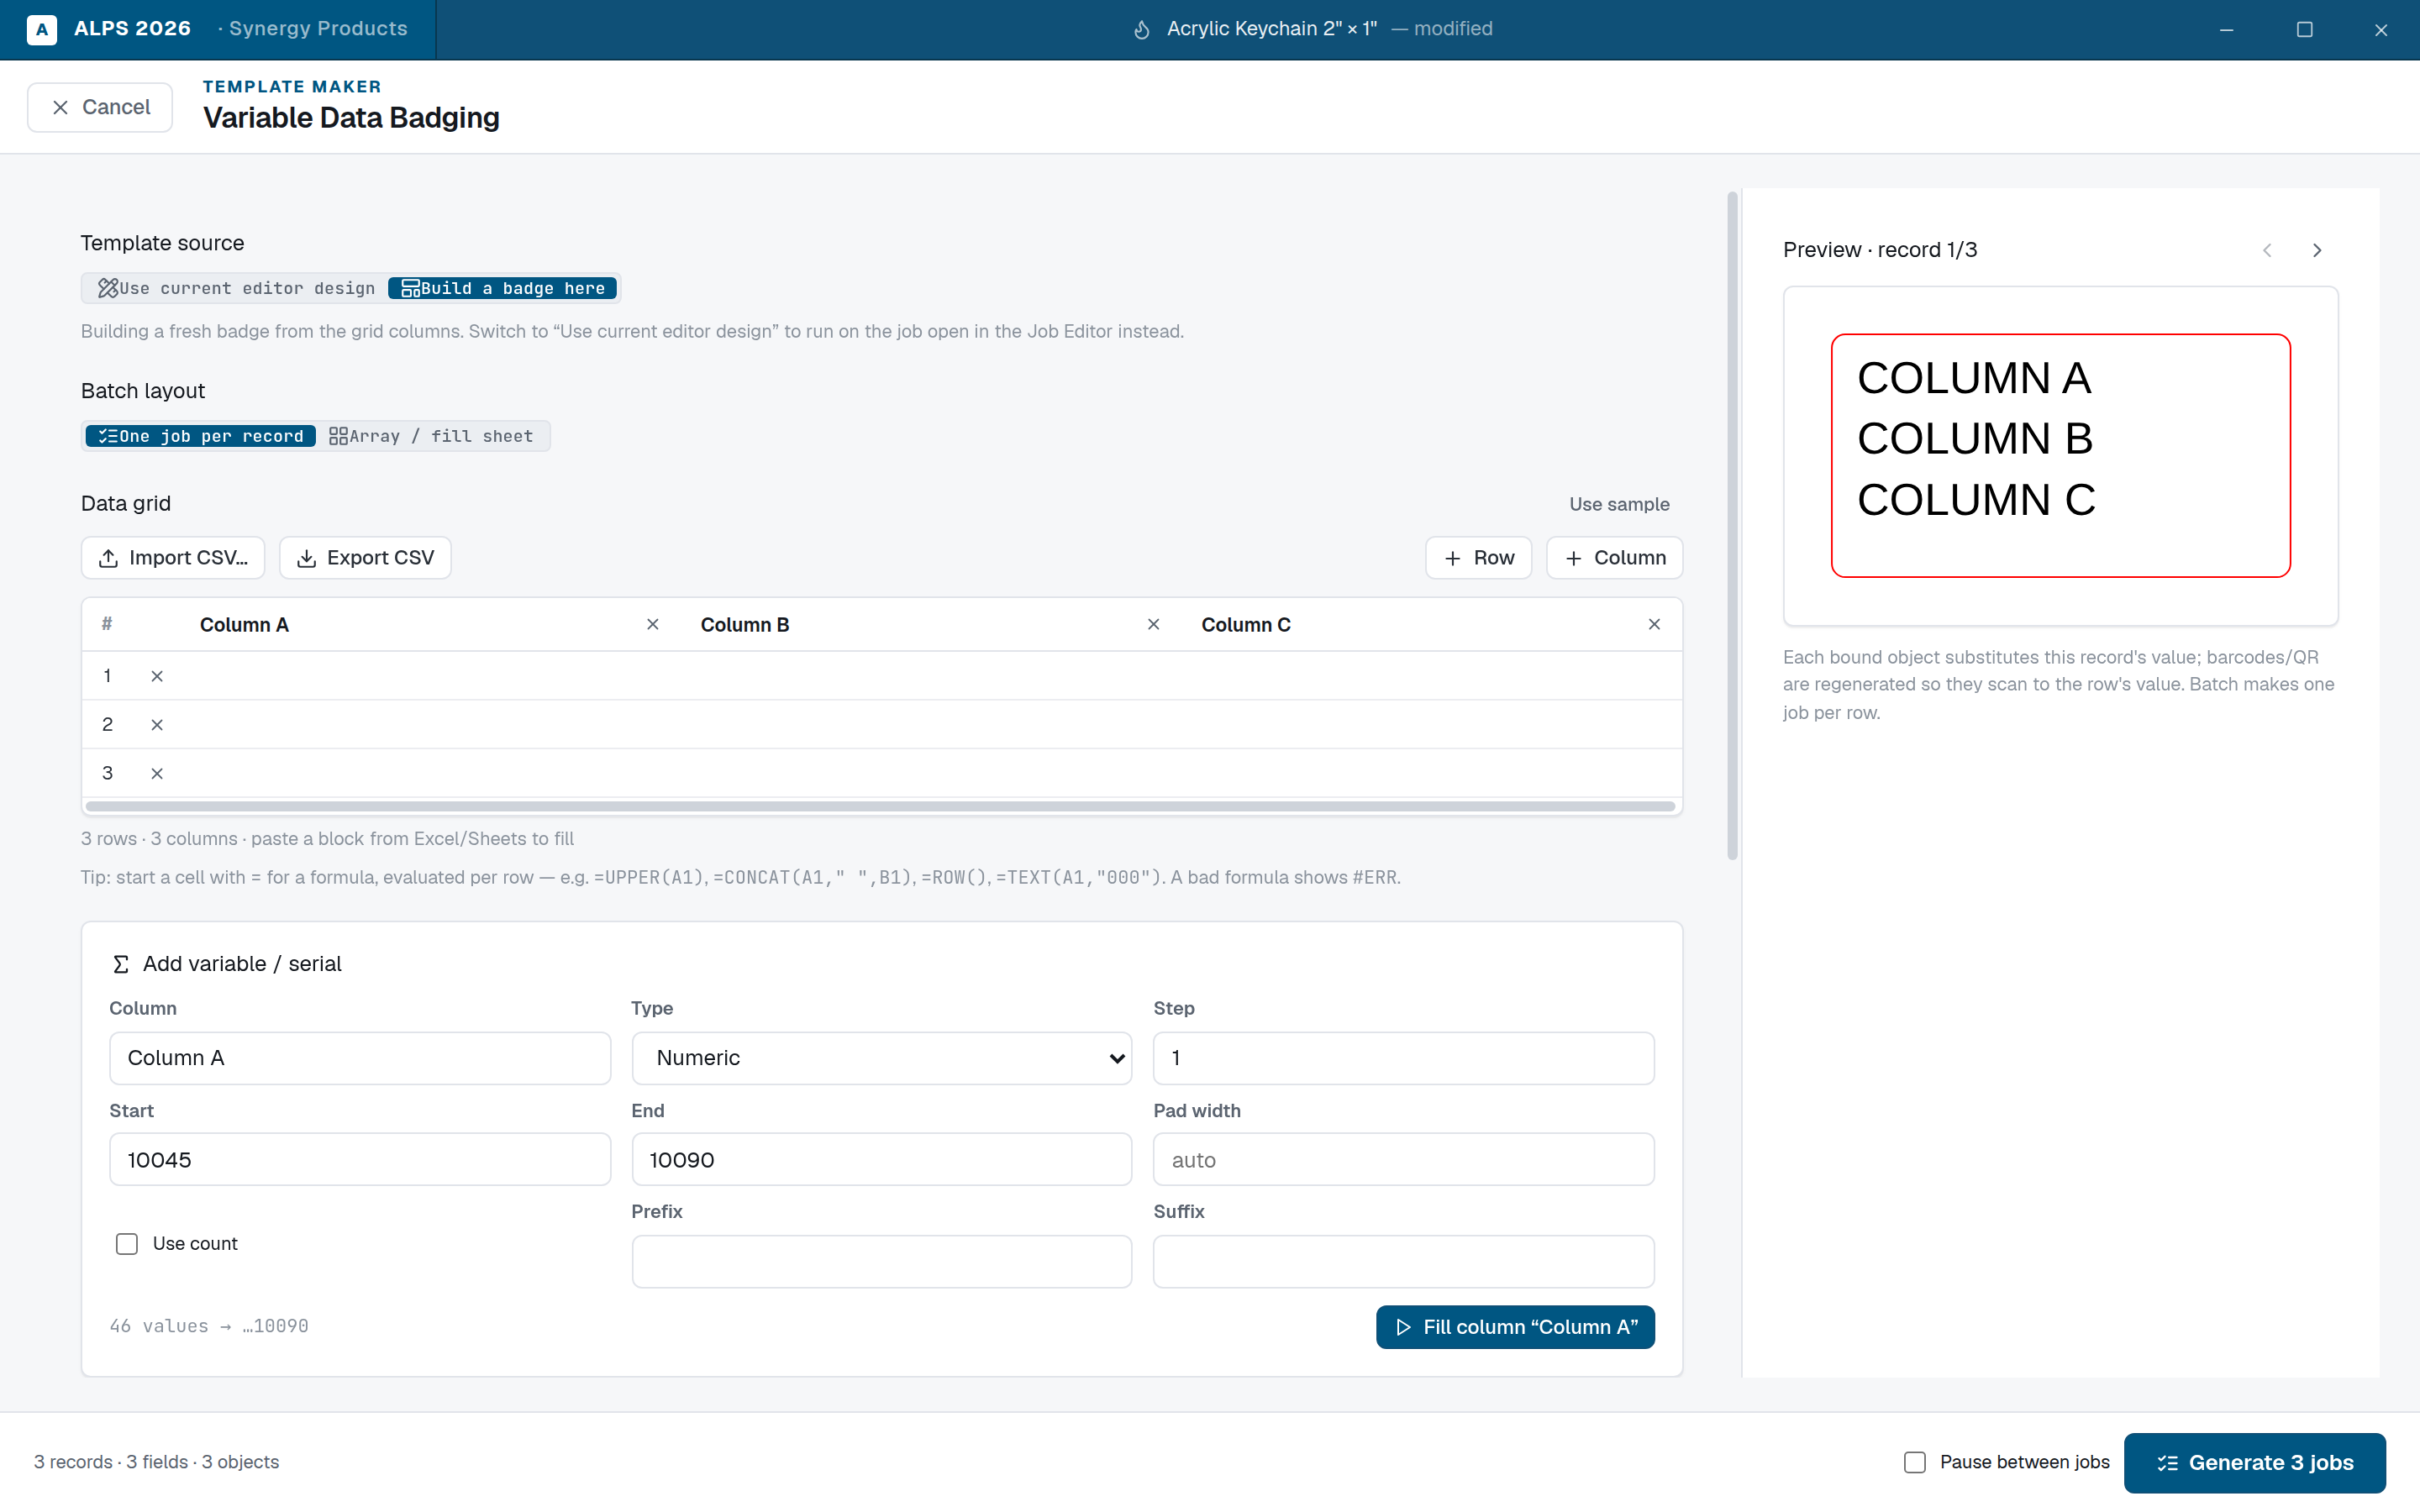
Task: Click the main panel vertical scrollbar
Action: 1732,526
